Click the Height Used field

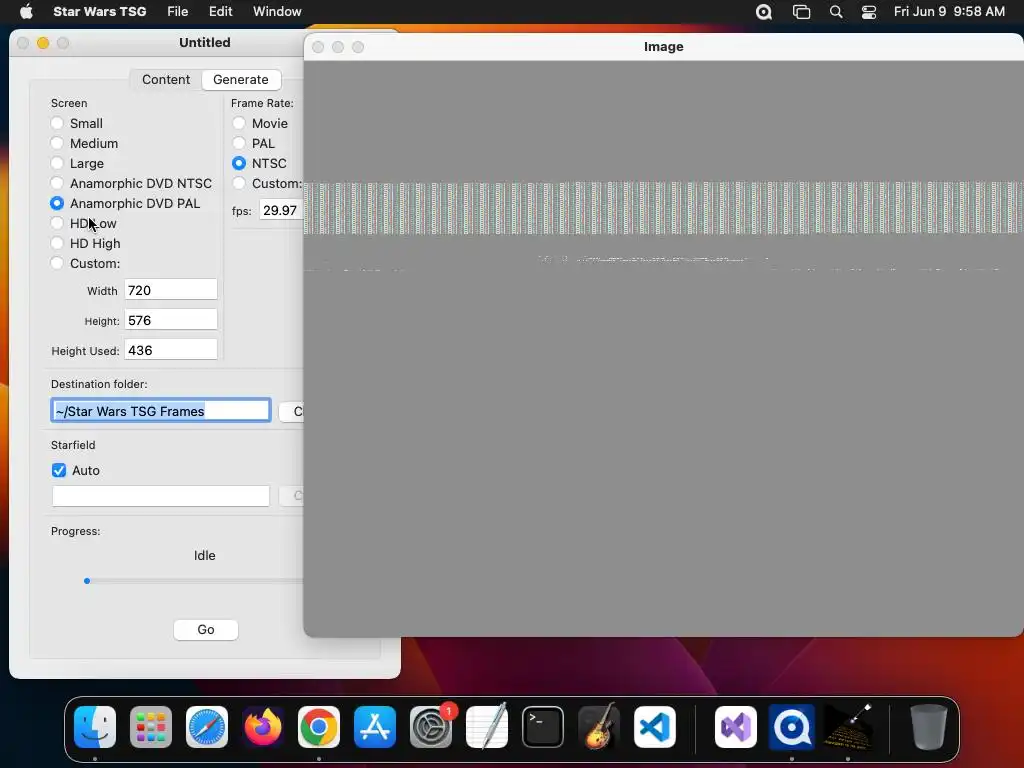click(x=171, y=350)
